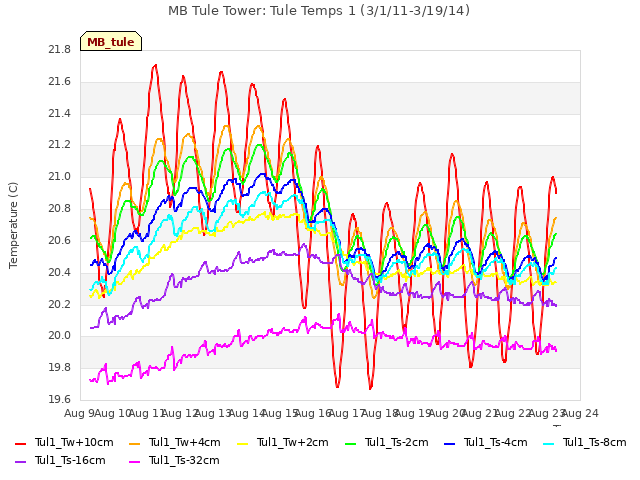Click the 20.6 y-axis tick label

(60, 240)
